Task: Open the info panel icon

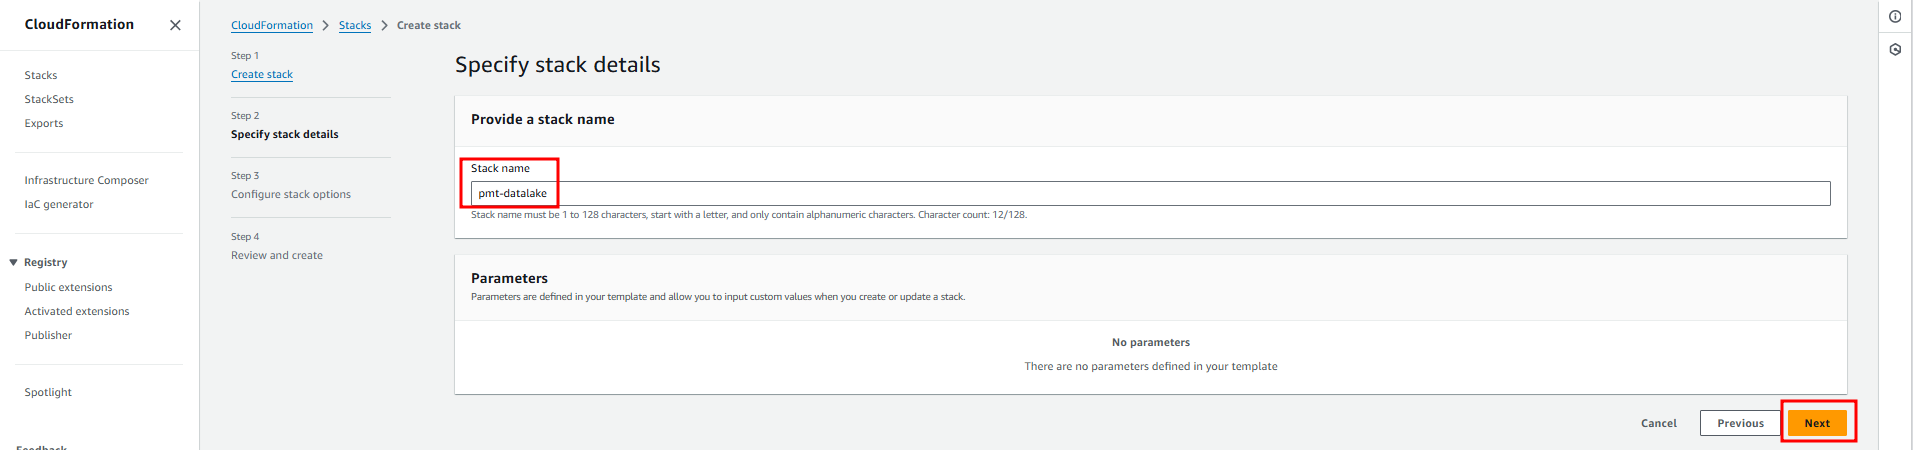Action: 1895,17
